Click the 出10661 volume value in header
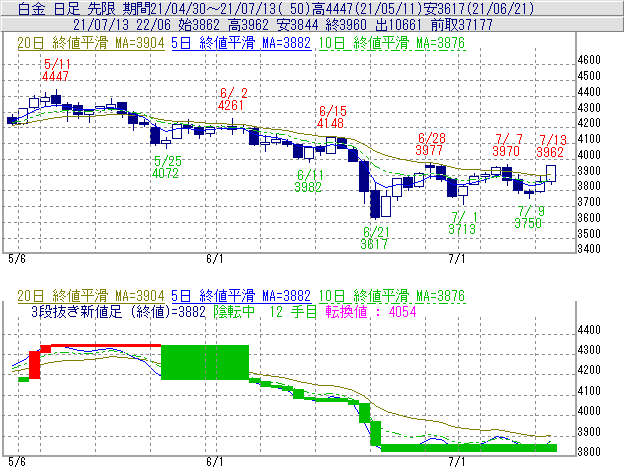Viewport: 624px width, 475px height. tap(398, 25)
